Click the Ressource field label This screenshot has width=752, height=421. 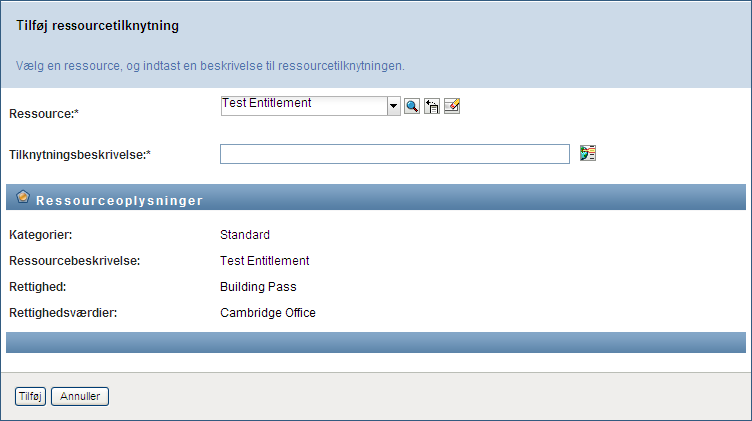pyautogui.click(x=44, y=114)
